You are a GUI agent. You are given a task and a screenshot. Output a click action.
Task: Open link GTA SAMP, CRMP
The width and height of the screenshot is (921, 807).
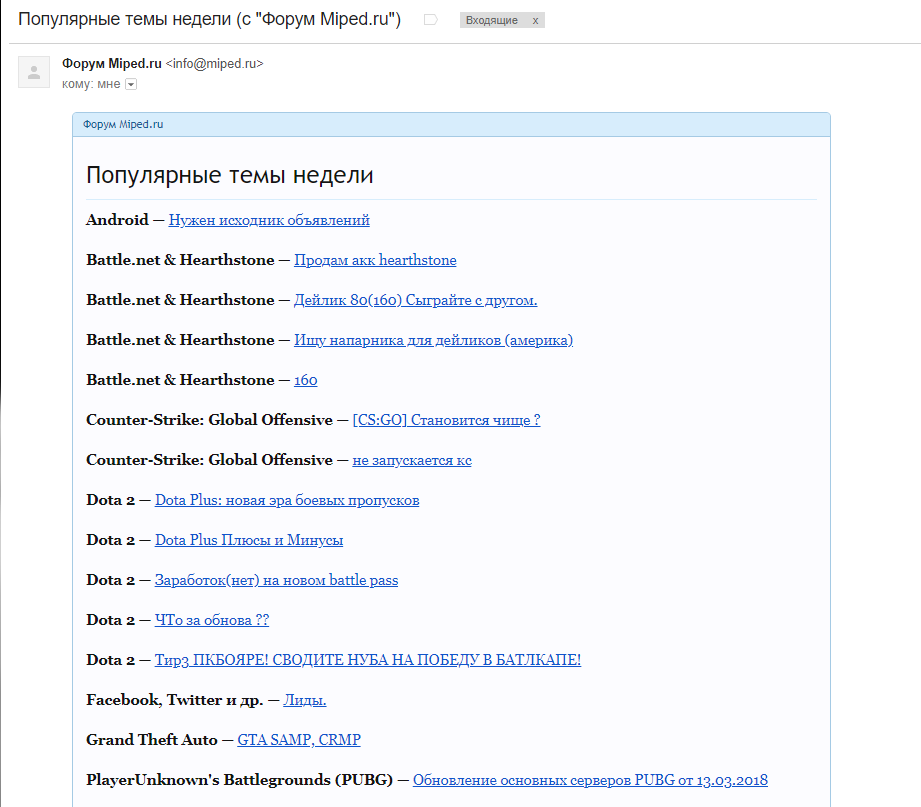pyautogui.click(x=299, y=739)
